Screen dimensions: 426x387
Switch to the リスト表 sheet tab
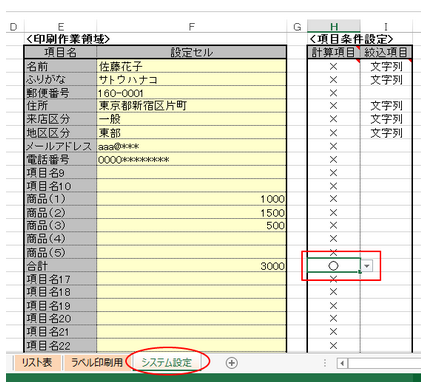[37, 362]
